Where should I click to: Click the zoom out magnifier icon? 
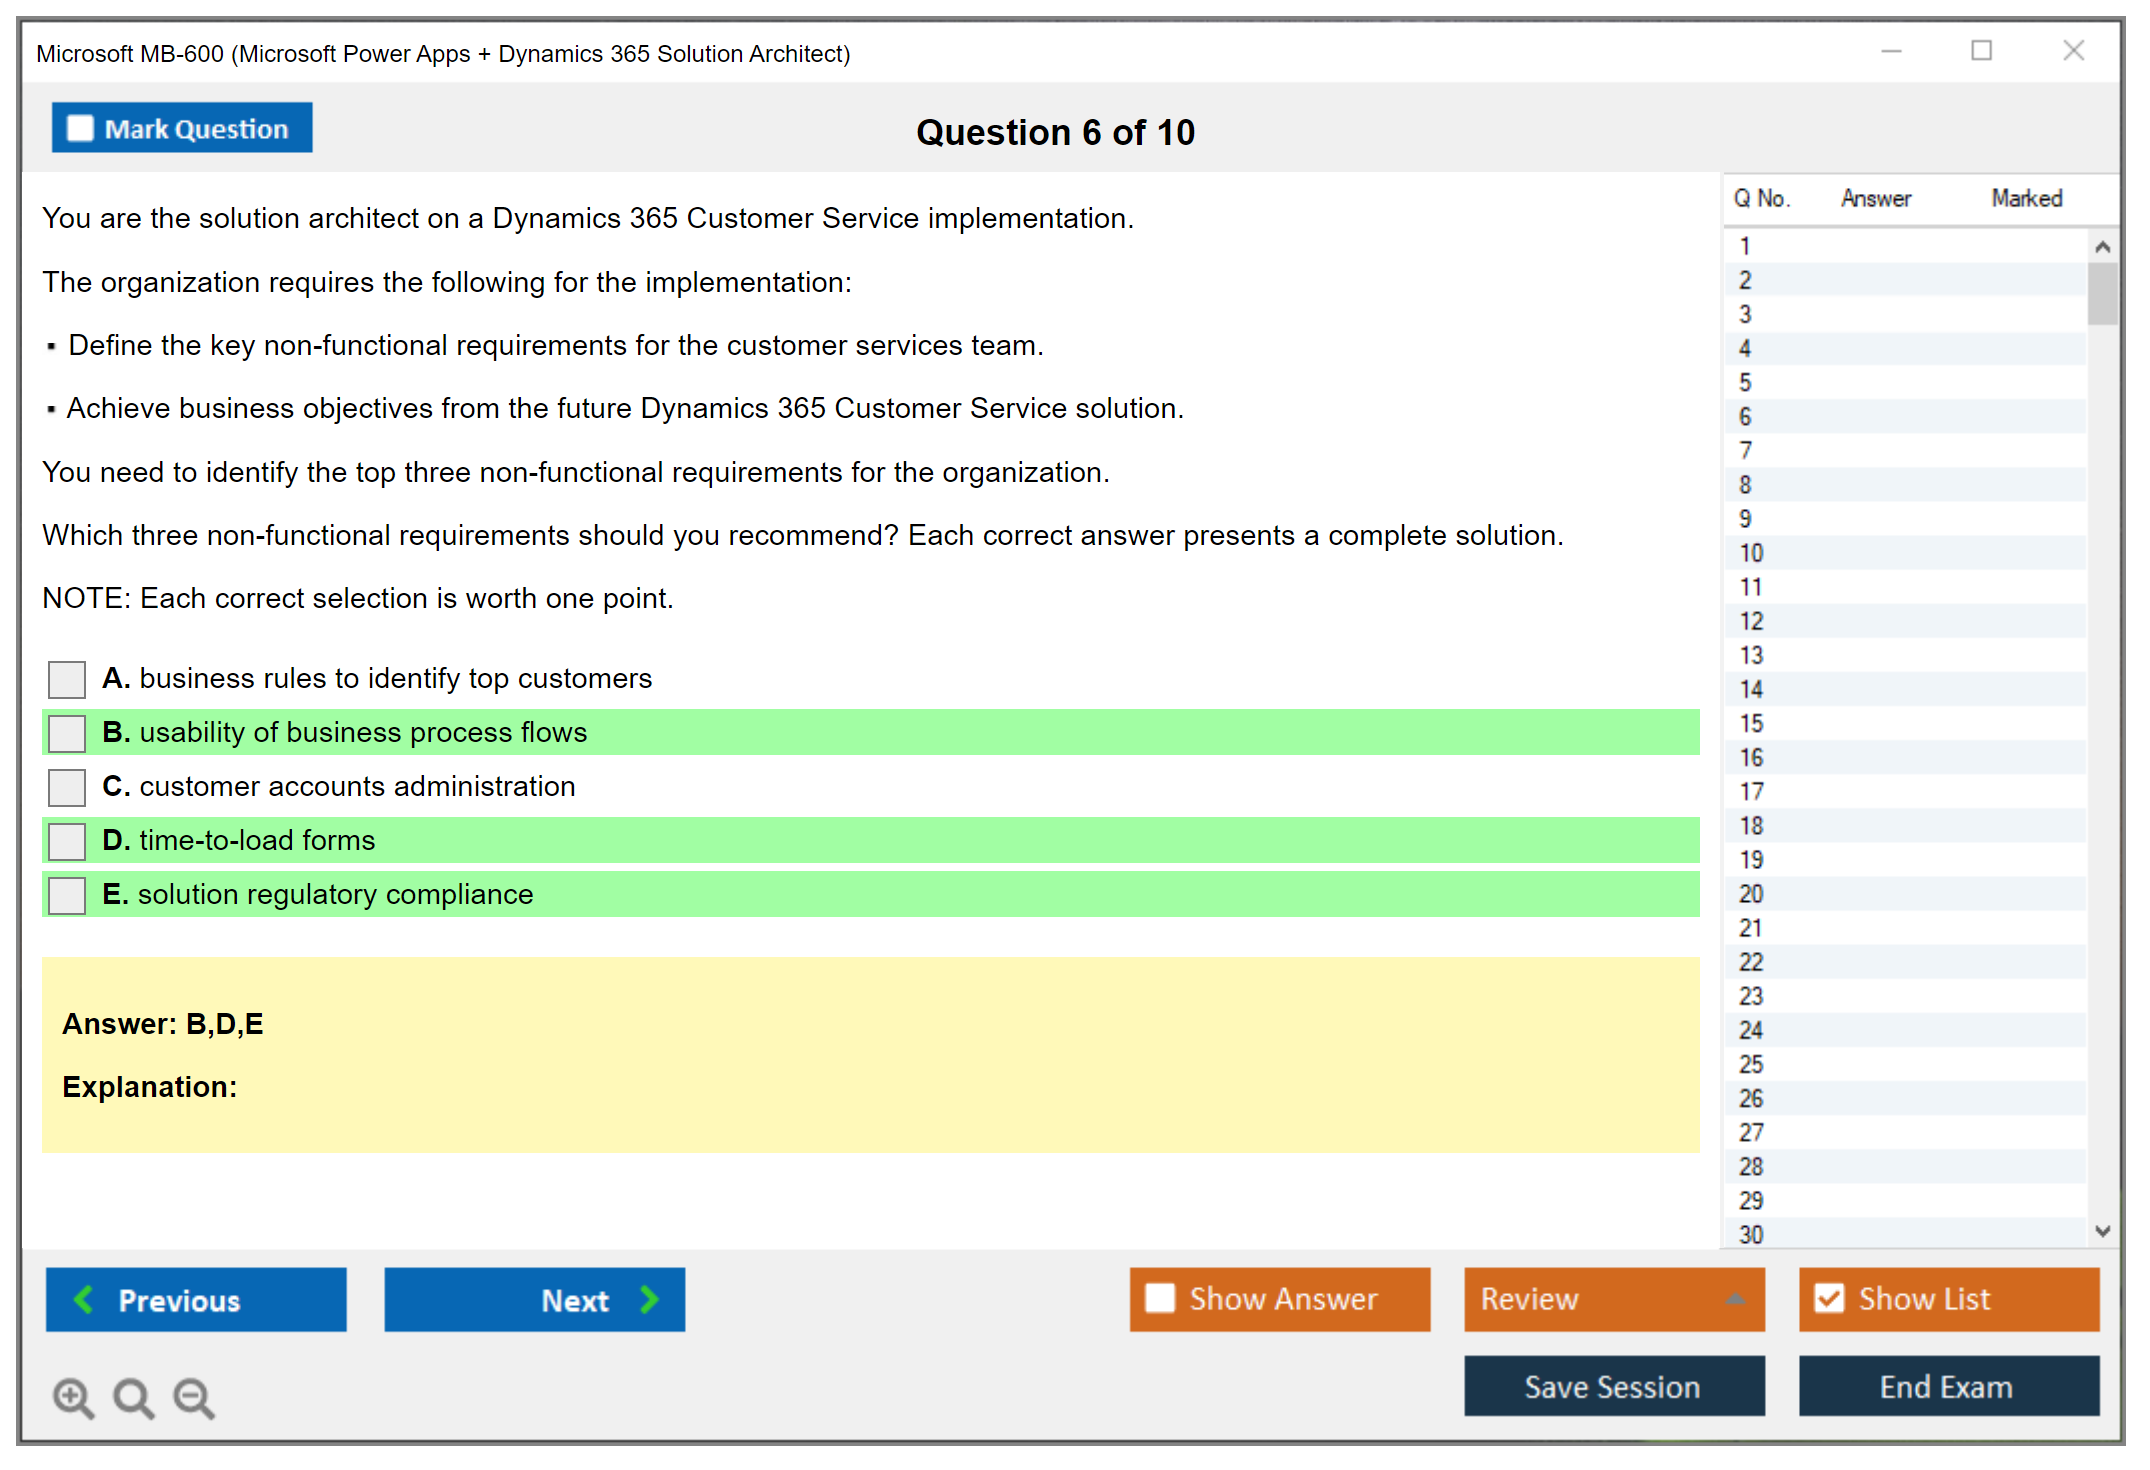(194, 1397)
